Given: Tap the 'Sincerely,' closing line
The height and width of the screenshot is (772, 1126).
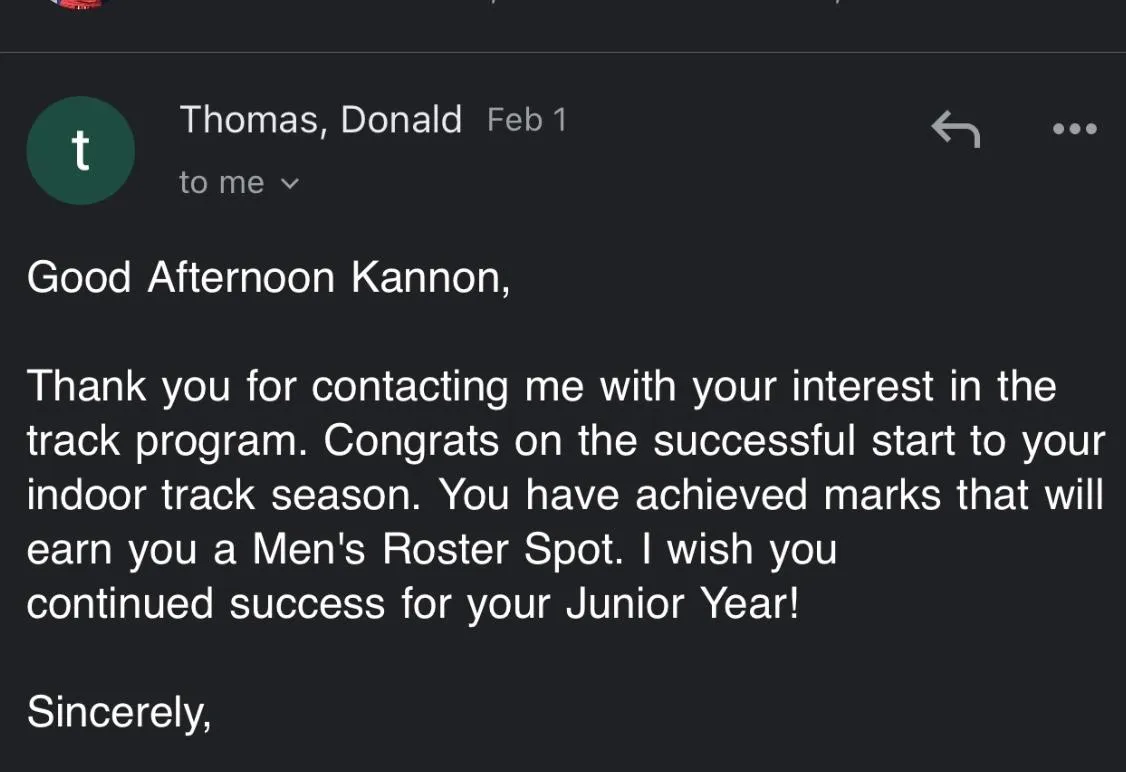Looking at the screenshot, I should pyautogui.click(x=119, y=712).
